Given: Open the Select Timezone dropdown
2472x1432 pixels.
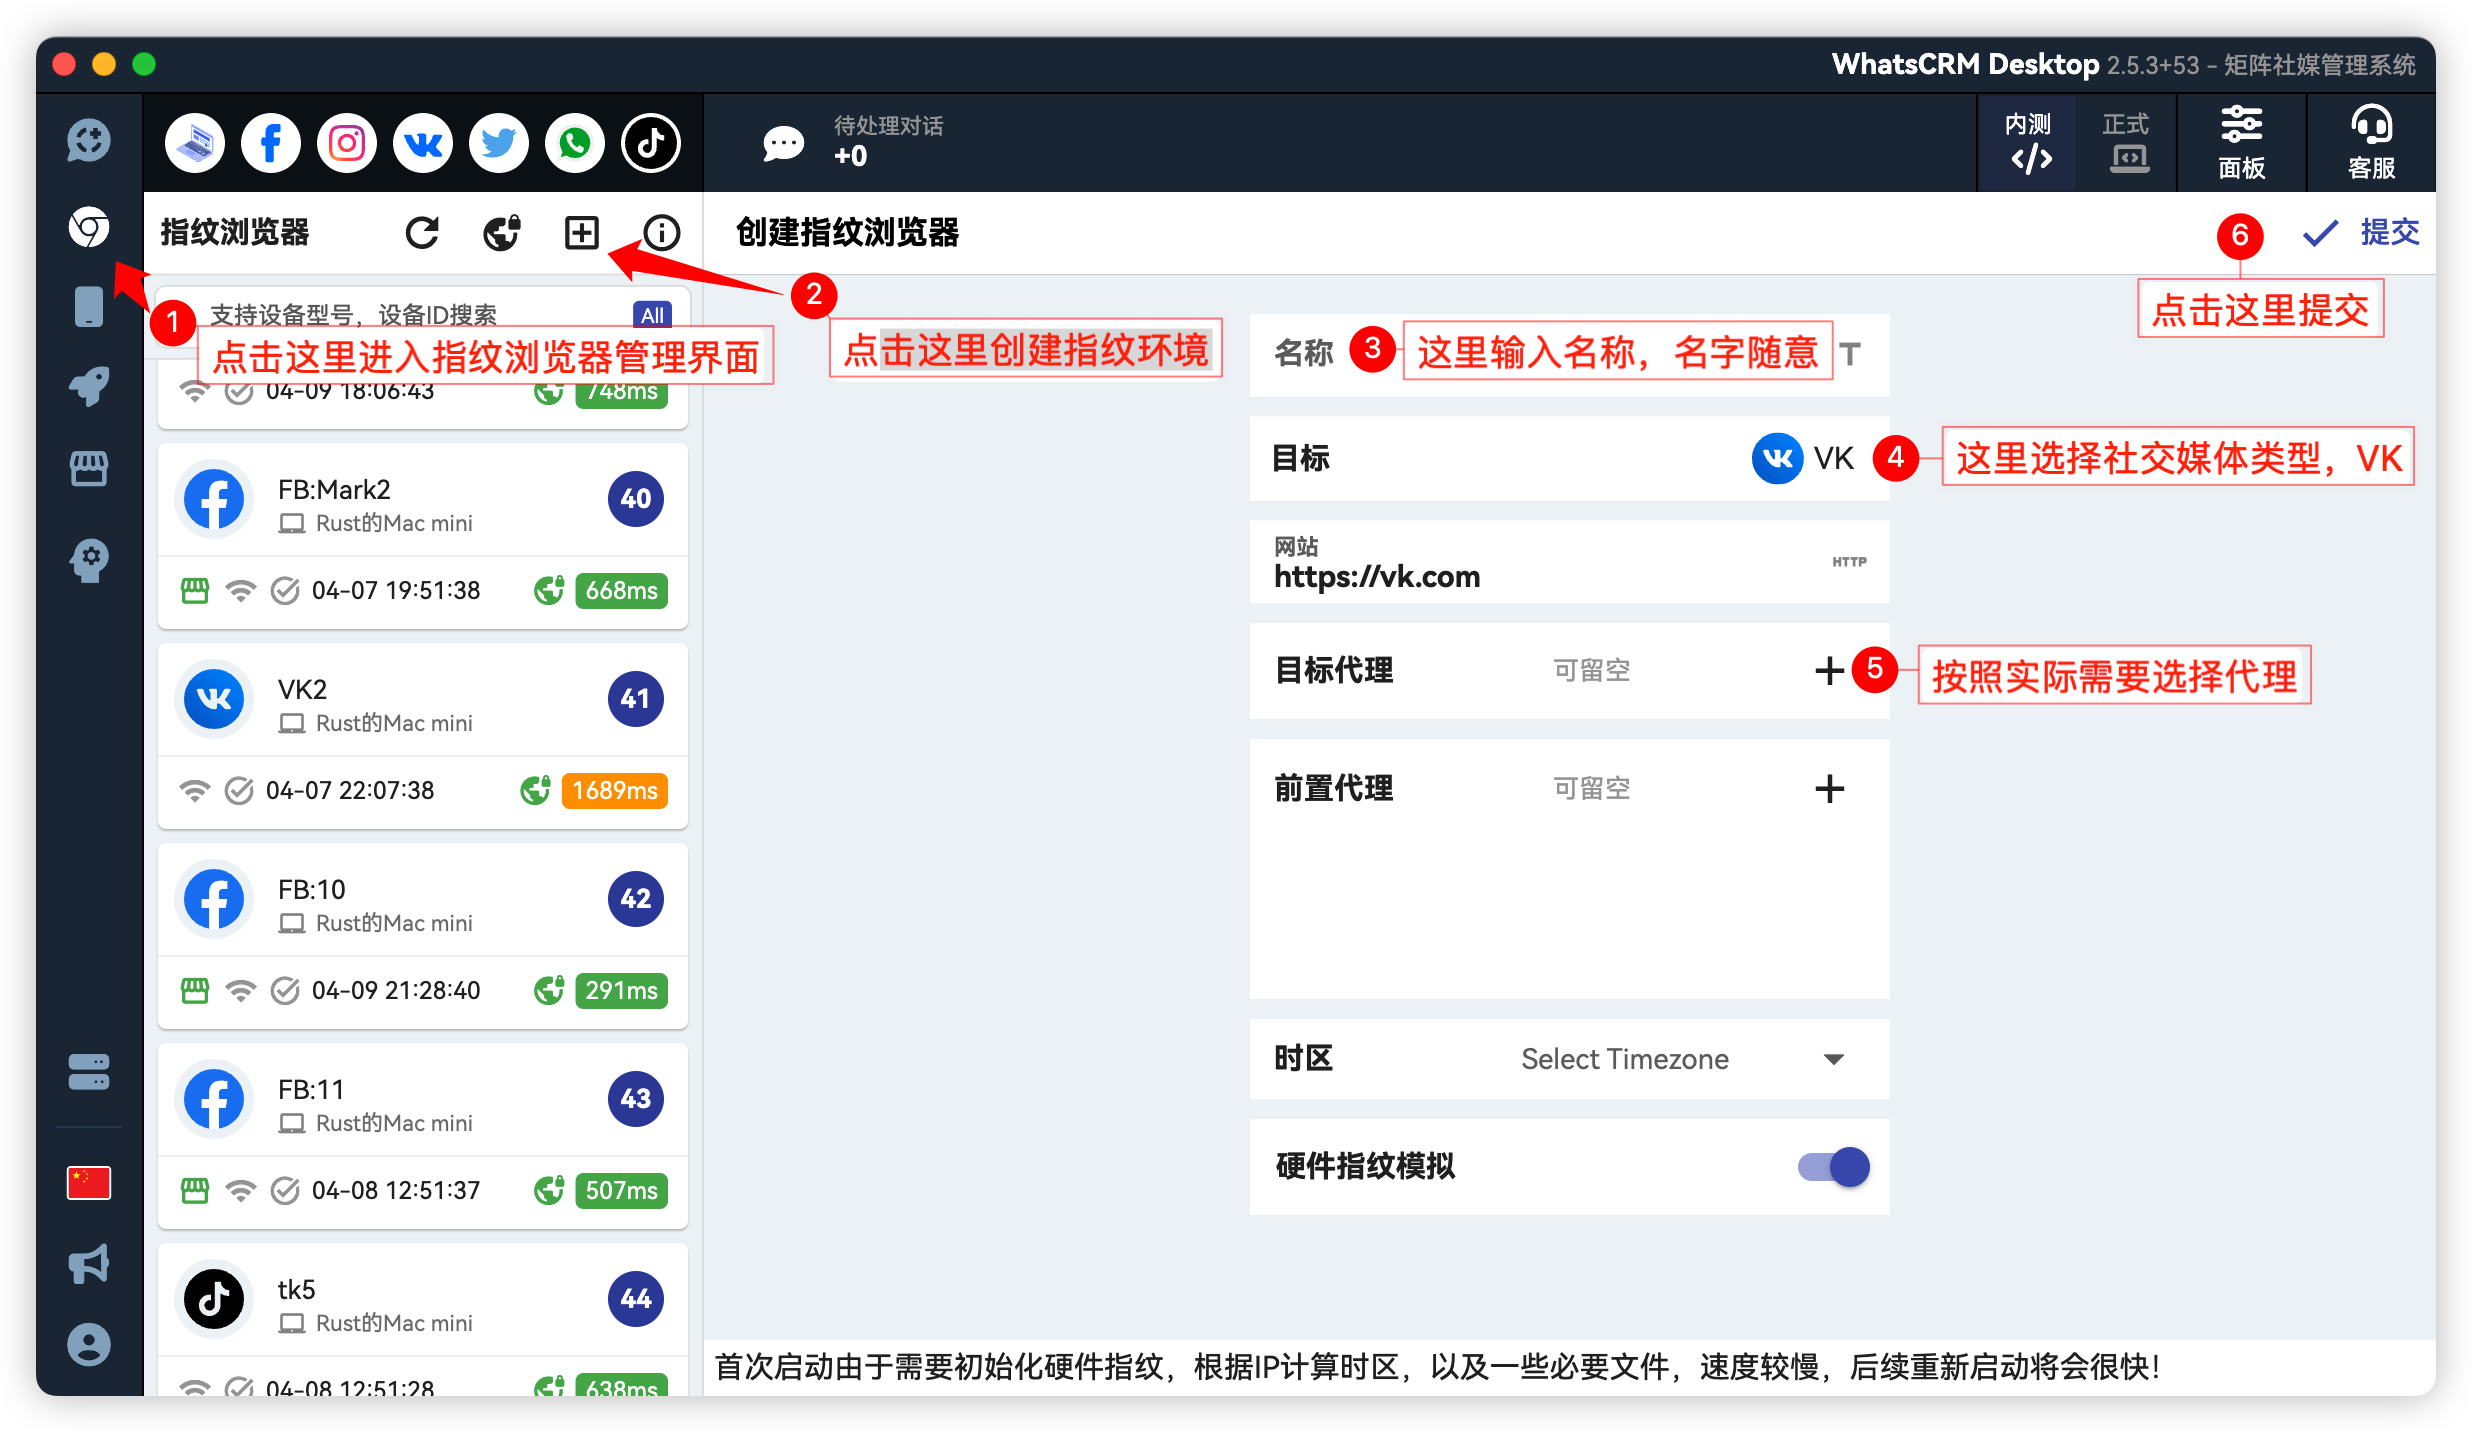Looking at the screenshot, I should point(1680,1059).
